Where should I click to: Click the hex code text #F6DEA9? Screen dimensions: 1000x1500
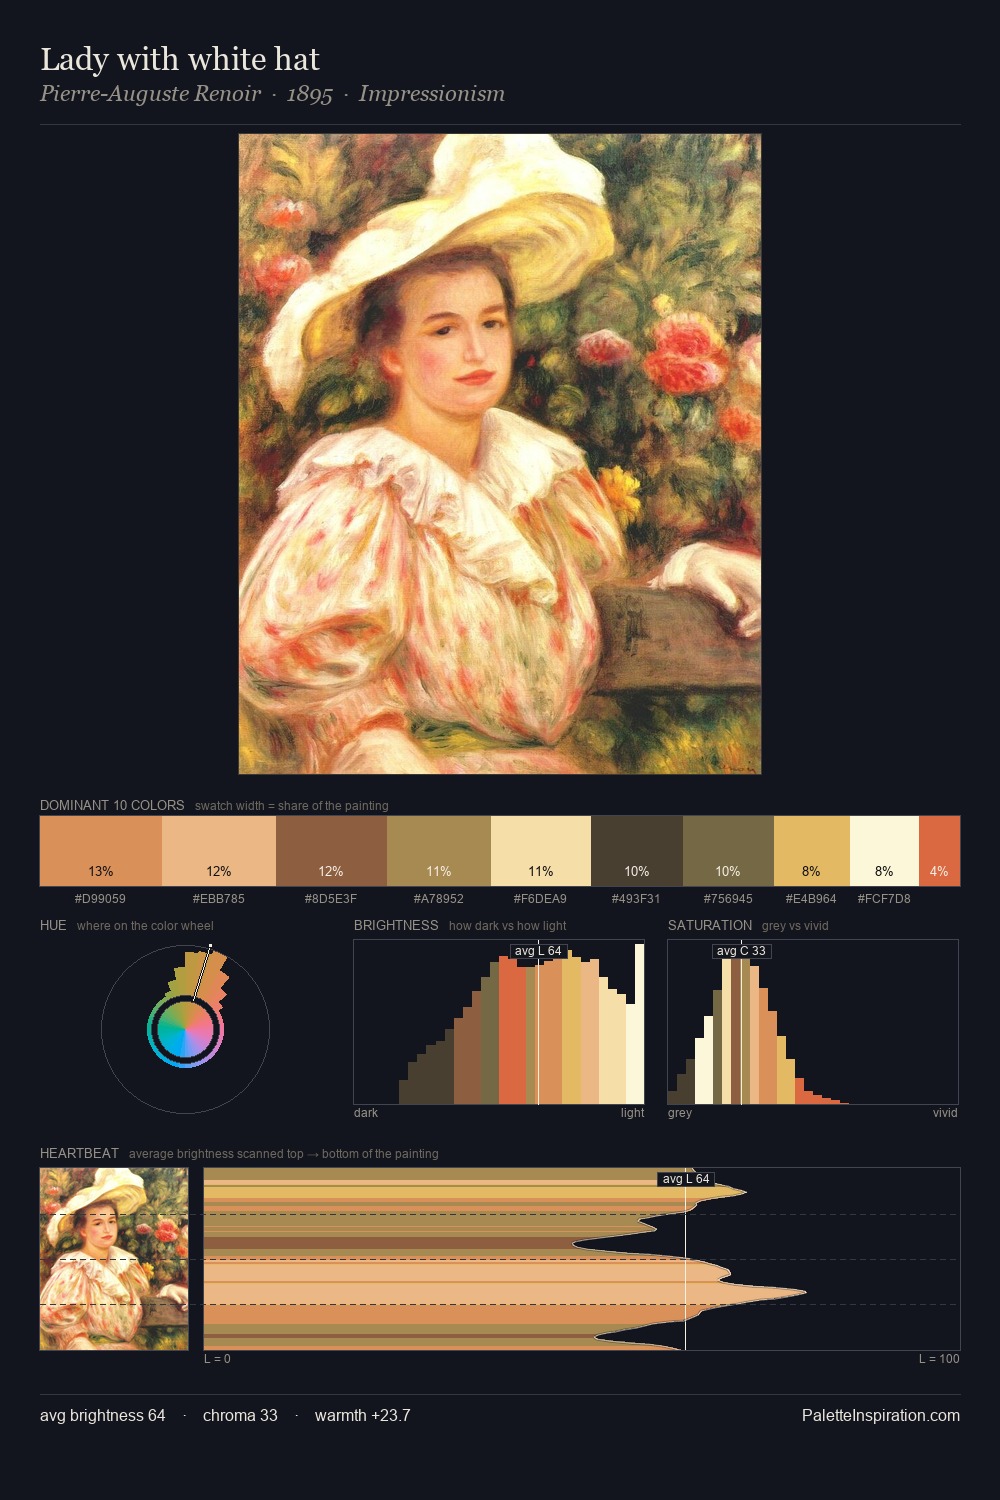point(540,899)
